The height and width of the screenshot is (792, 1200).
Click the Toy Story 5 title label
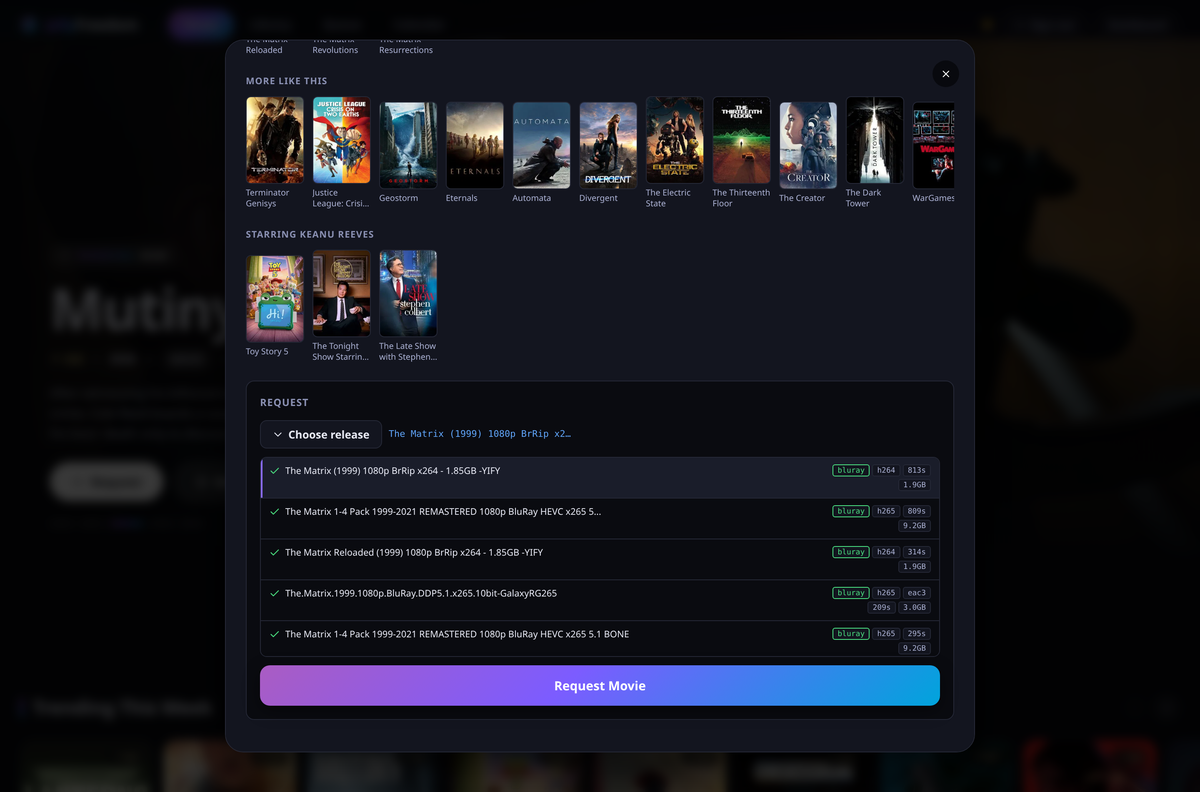[x=267, y=352]
